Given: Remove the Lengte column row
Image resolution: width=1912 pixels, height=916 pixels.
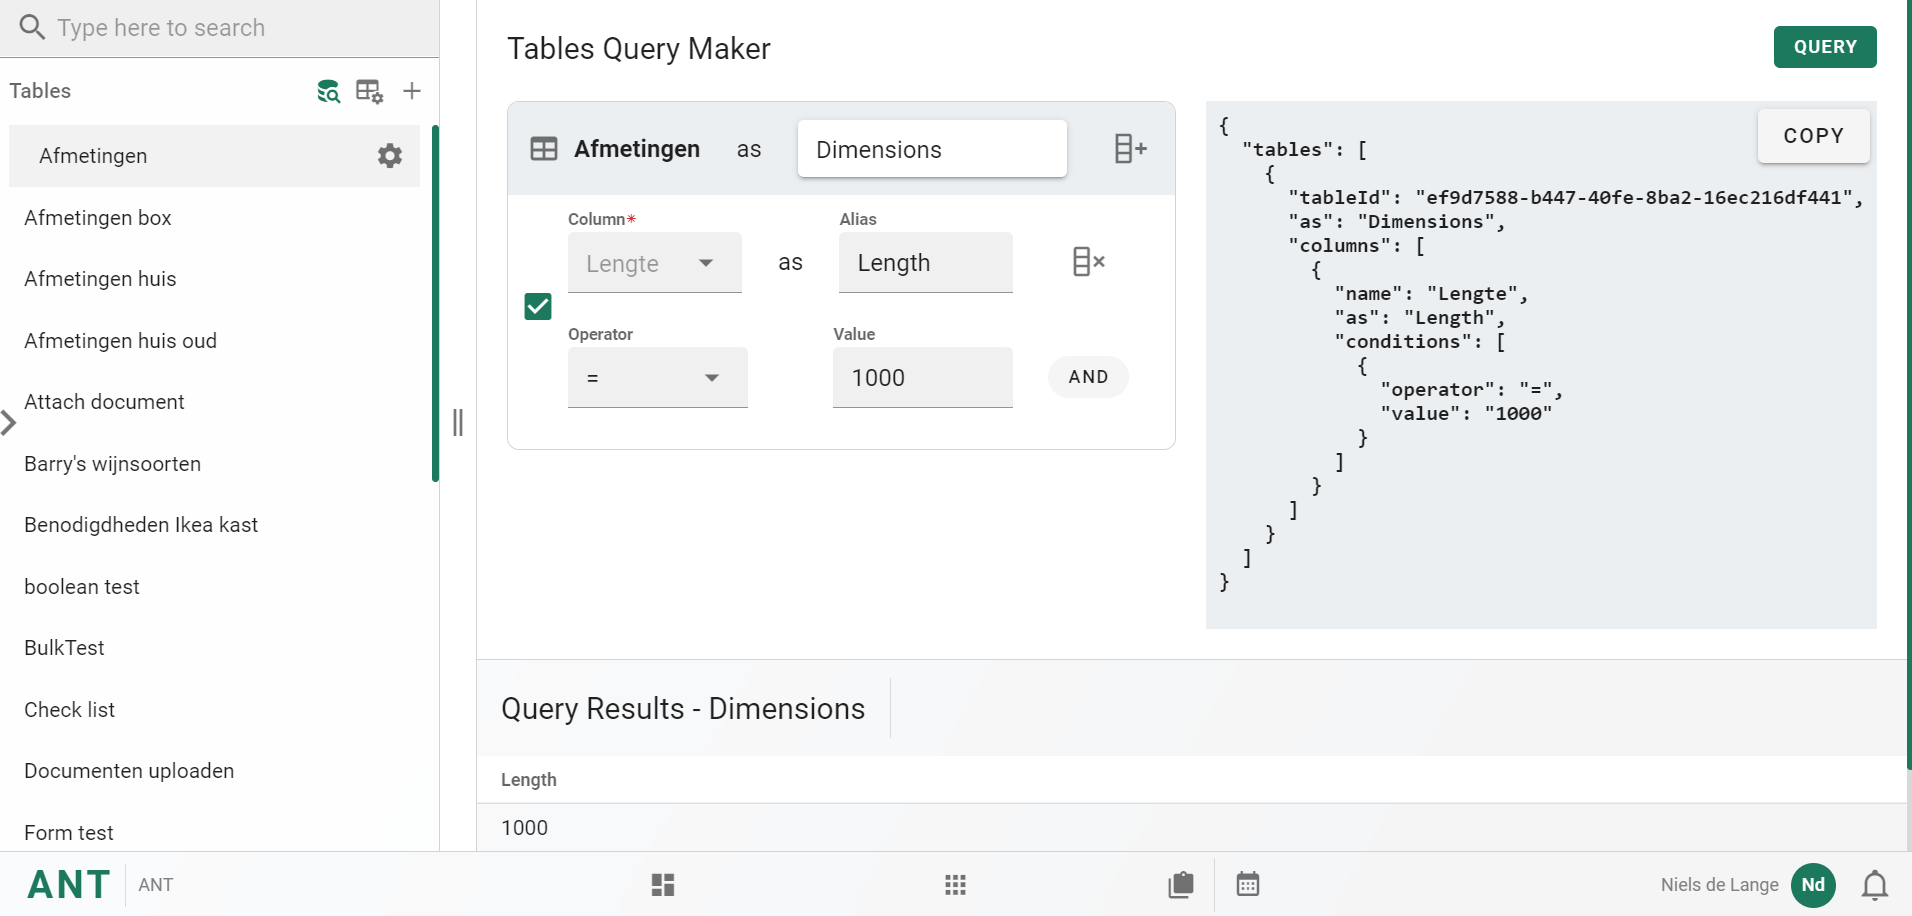Looking at the screenshot, I should pyautogui.click(x=1088, y=262).
